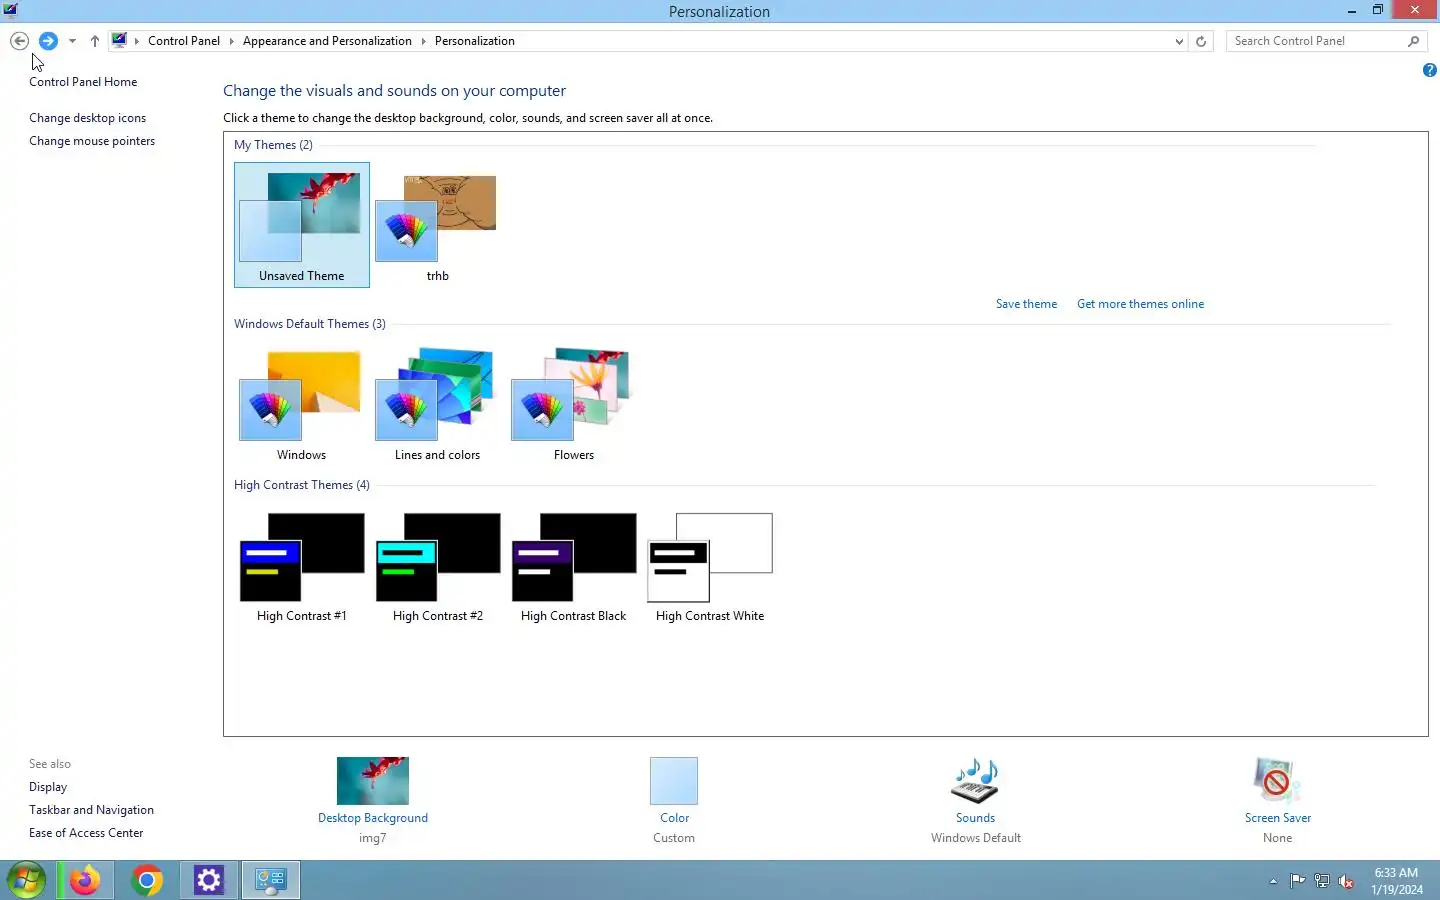Screen dimensions: 1440x900
Task: Apply High Contrast #2 theme
Action: point(437,566)
